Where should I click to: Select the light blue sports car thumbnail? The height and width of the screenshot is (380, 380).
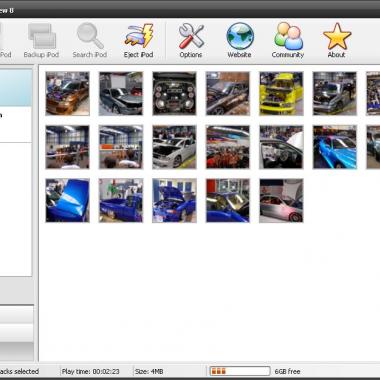tap(335, 147)
